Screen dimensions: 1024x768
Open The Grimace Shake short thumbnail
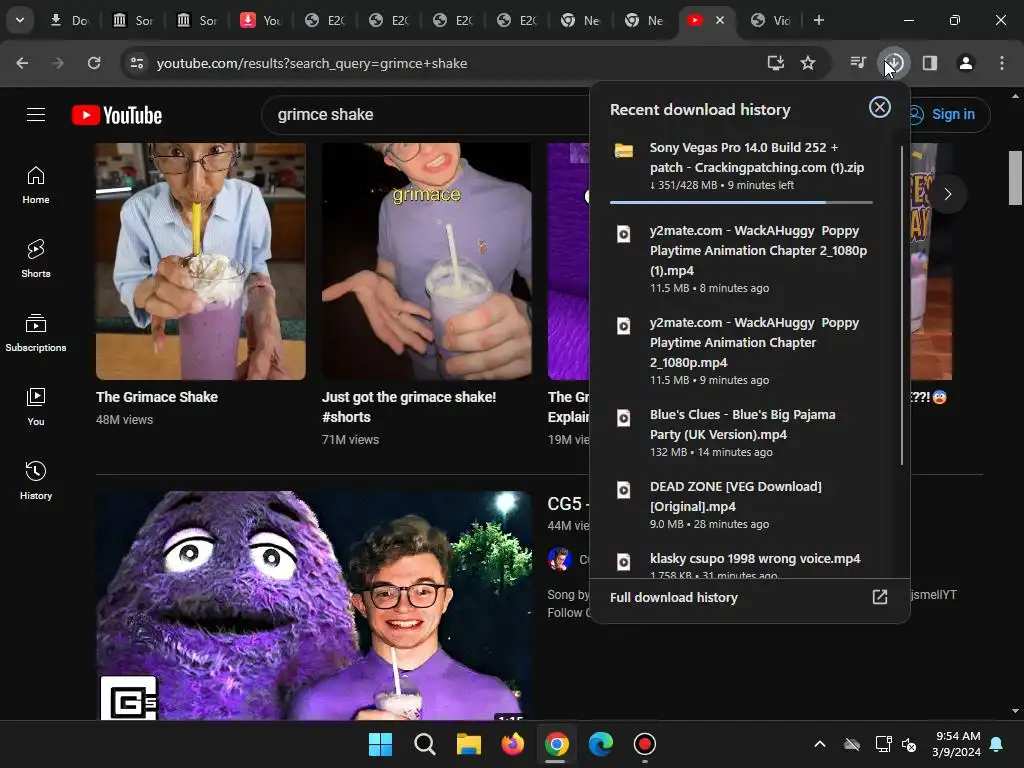tap(200, 261)
